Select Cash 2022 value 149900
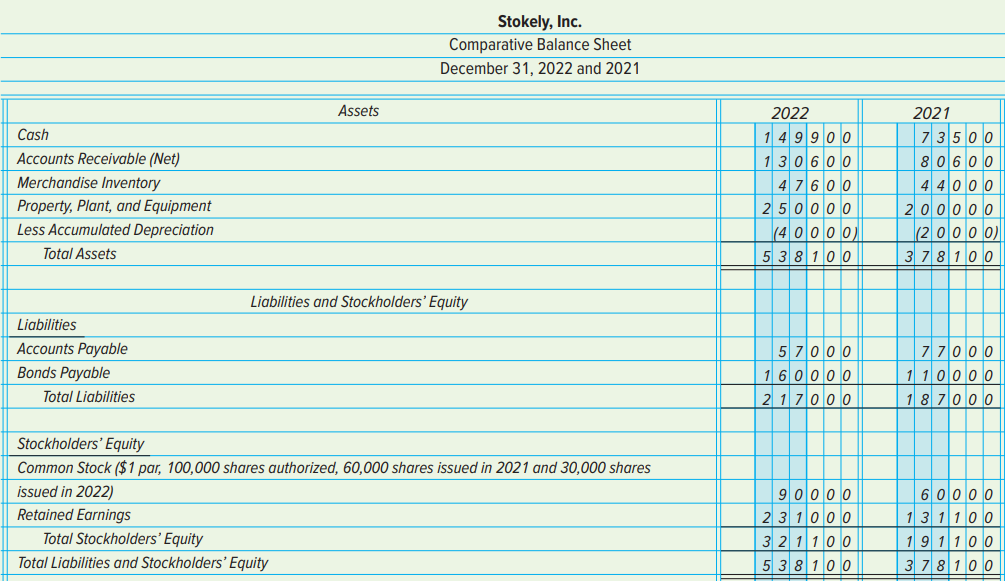1005x581 pixels. (807, 137)
